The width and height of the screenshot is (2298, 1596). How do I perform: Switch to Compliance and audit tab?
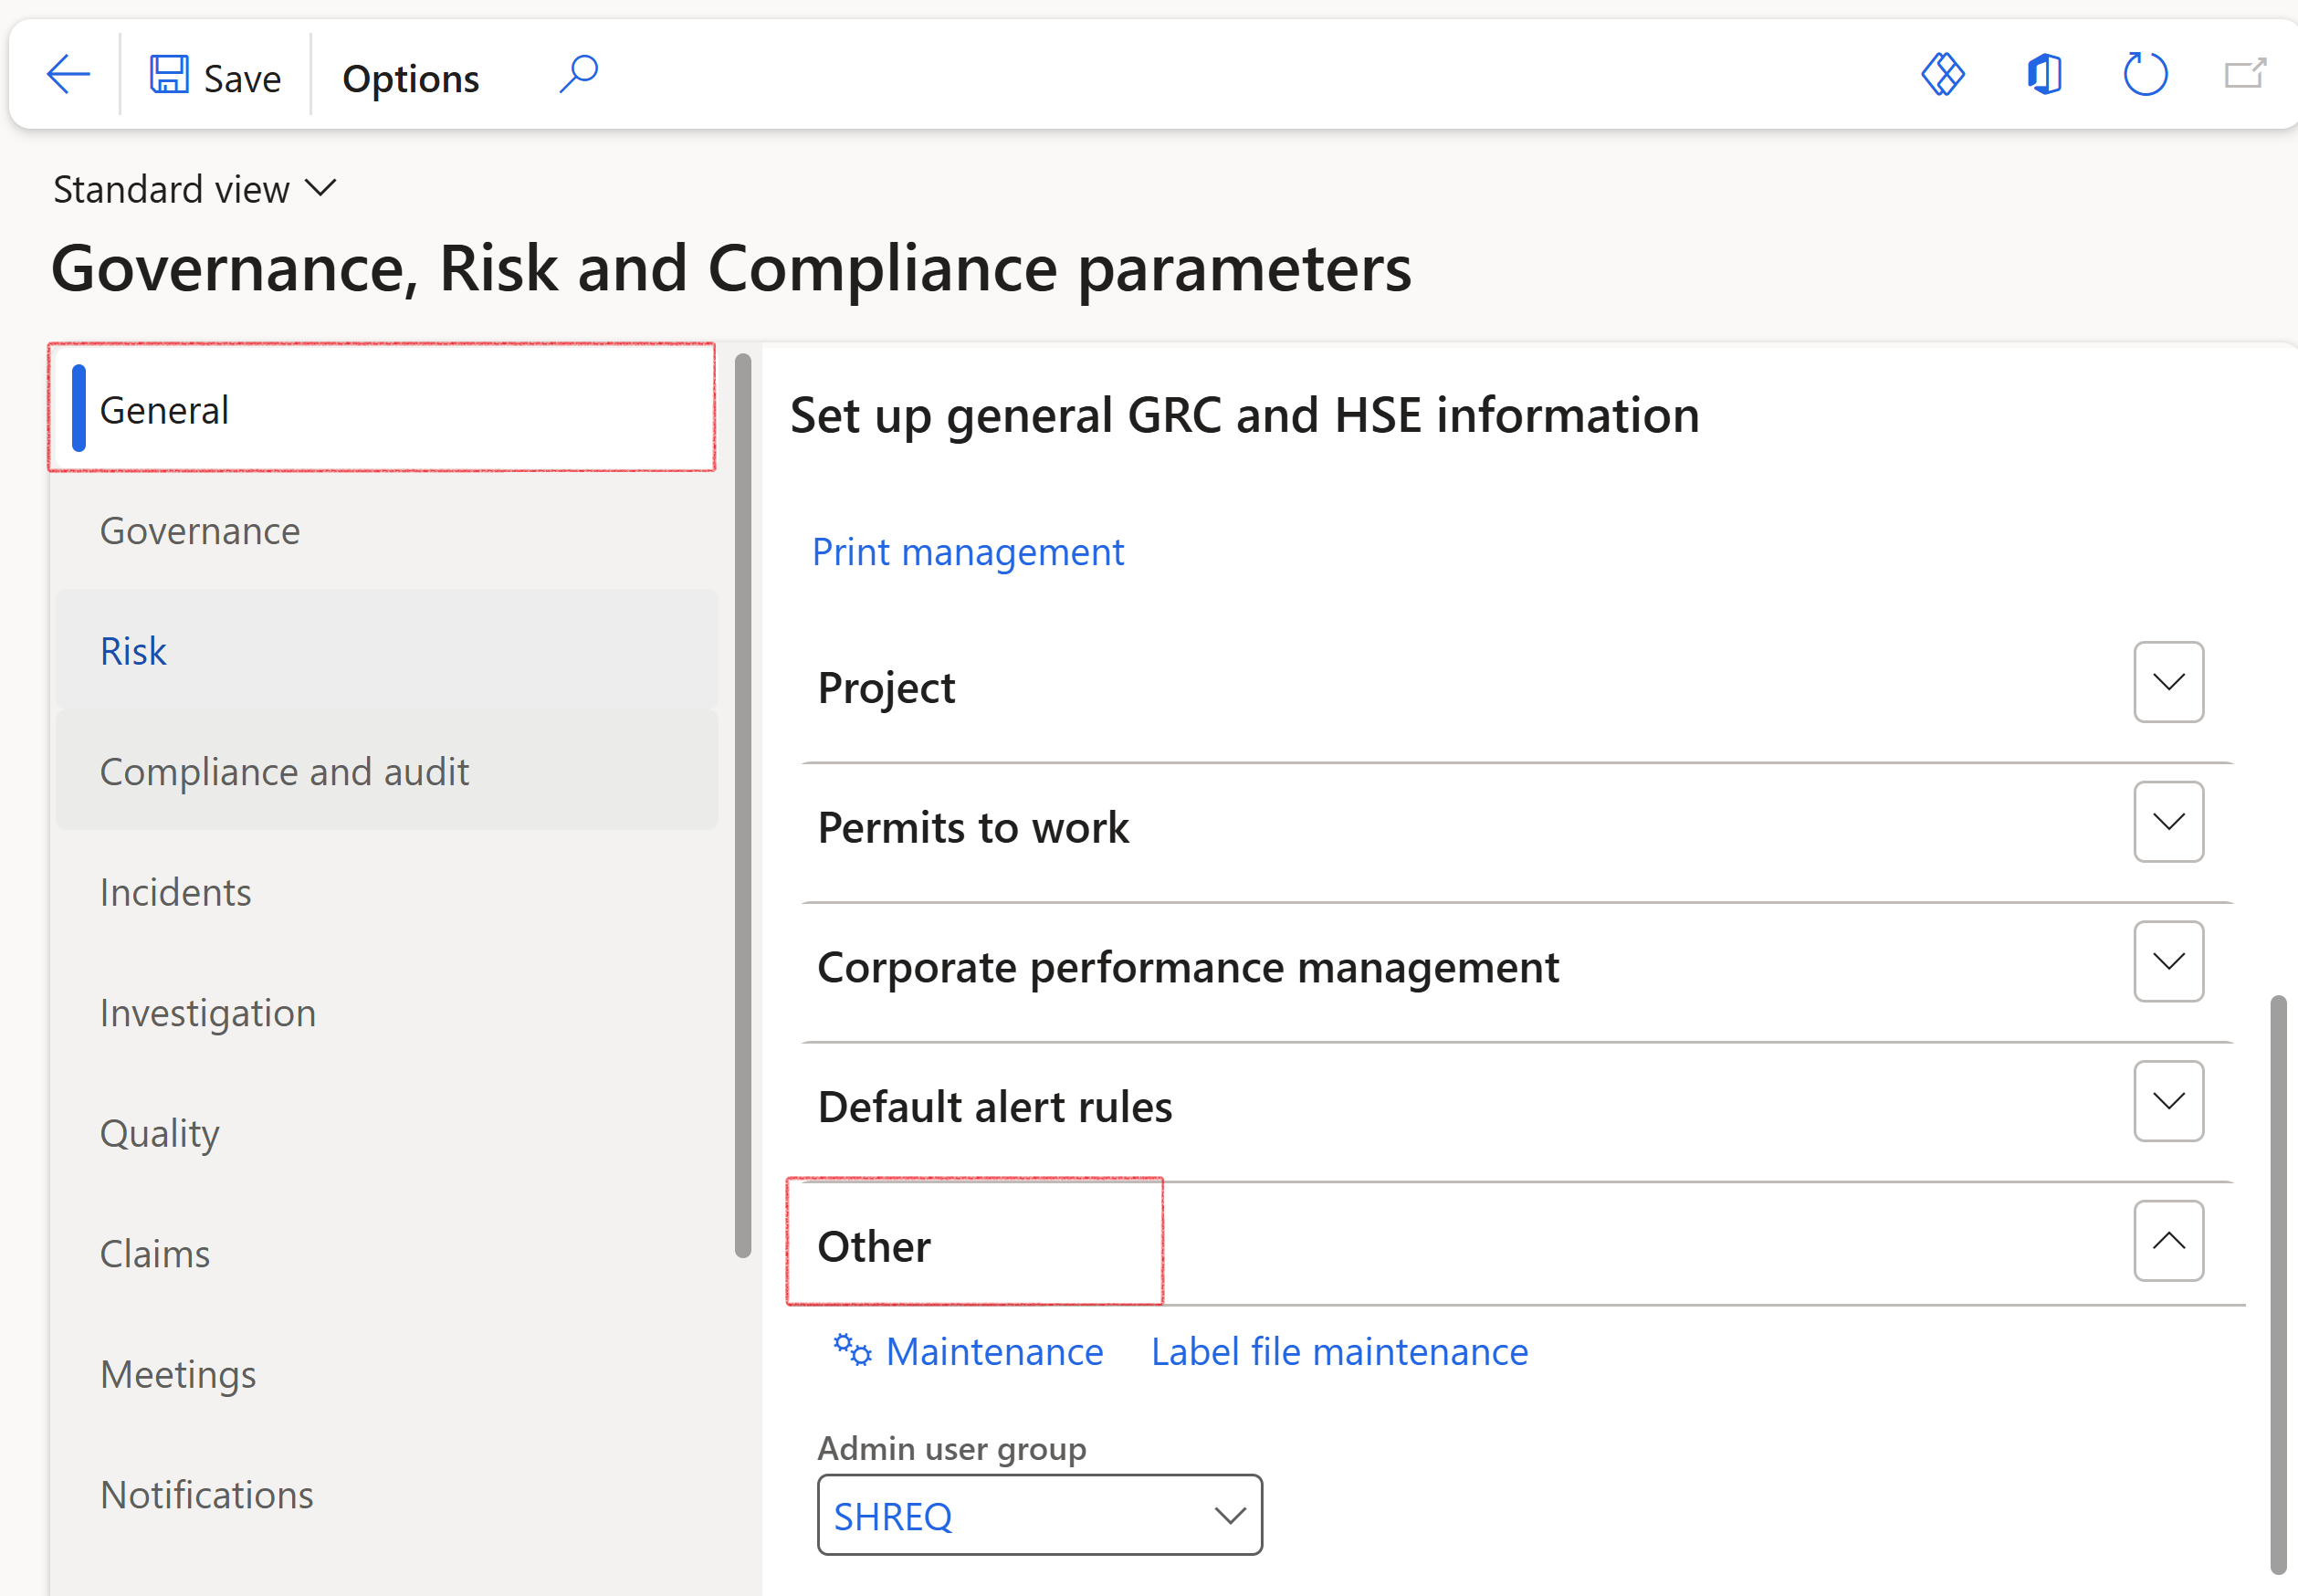tap(284, 772)
